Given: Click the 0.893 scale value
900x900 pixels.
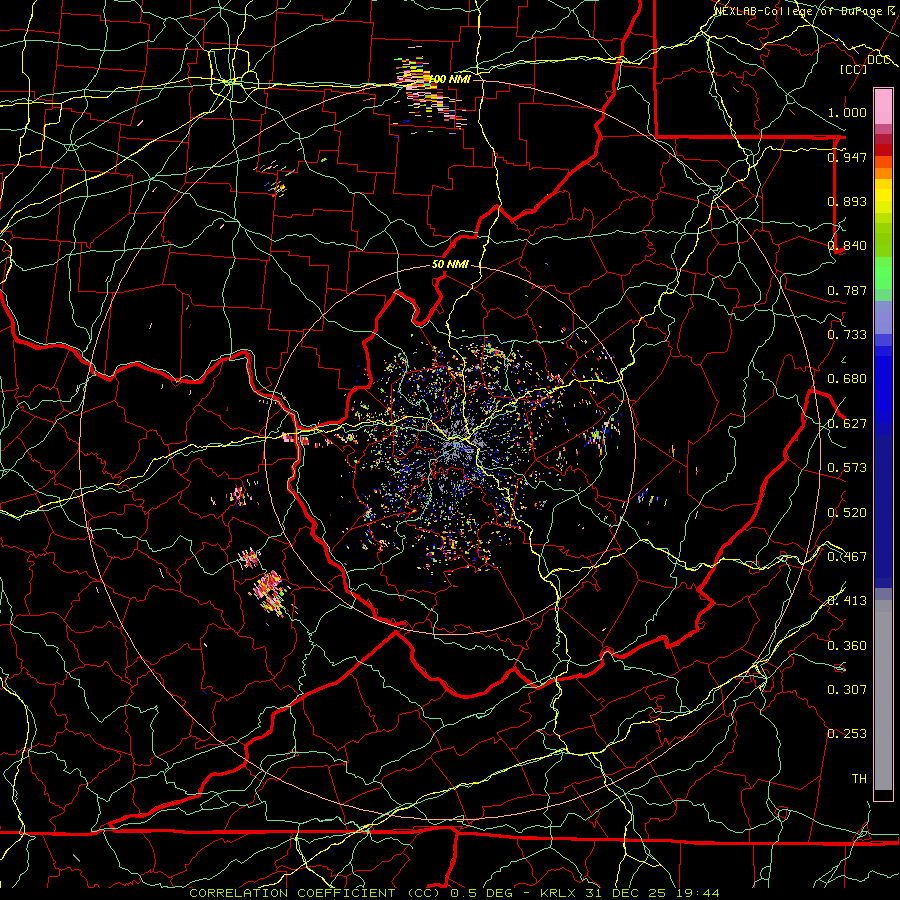Looking at the screenshot, I should [847, 201].
